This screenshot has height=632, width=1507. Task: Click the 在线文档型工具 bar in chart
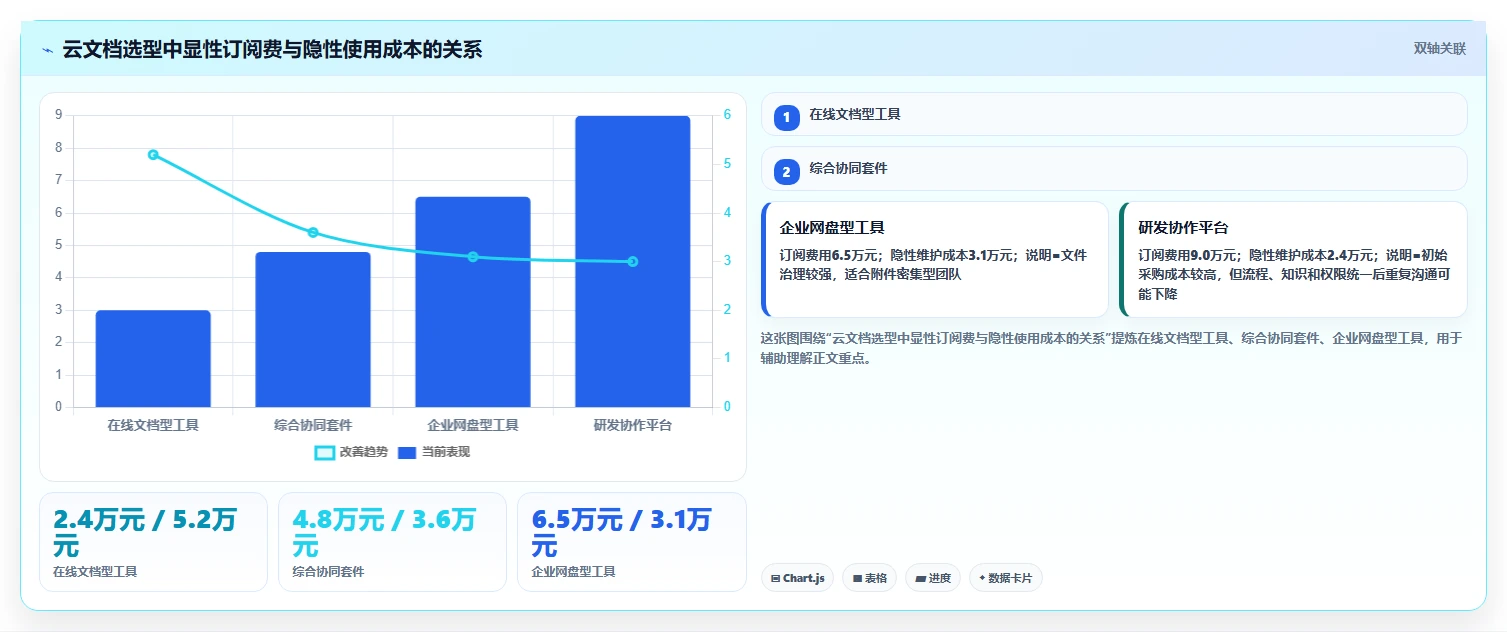[153, 358]
